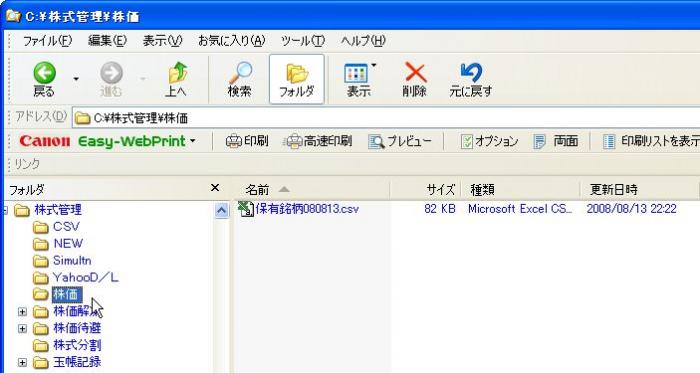Open the 表示(V) menu

(162, 41)
